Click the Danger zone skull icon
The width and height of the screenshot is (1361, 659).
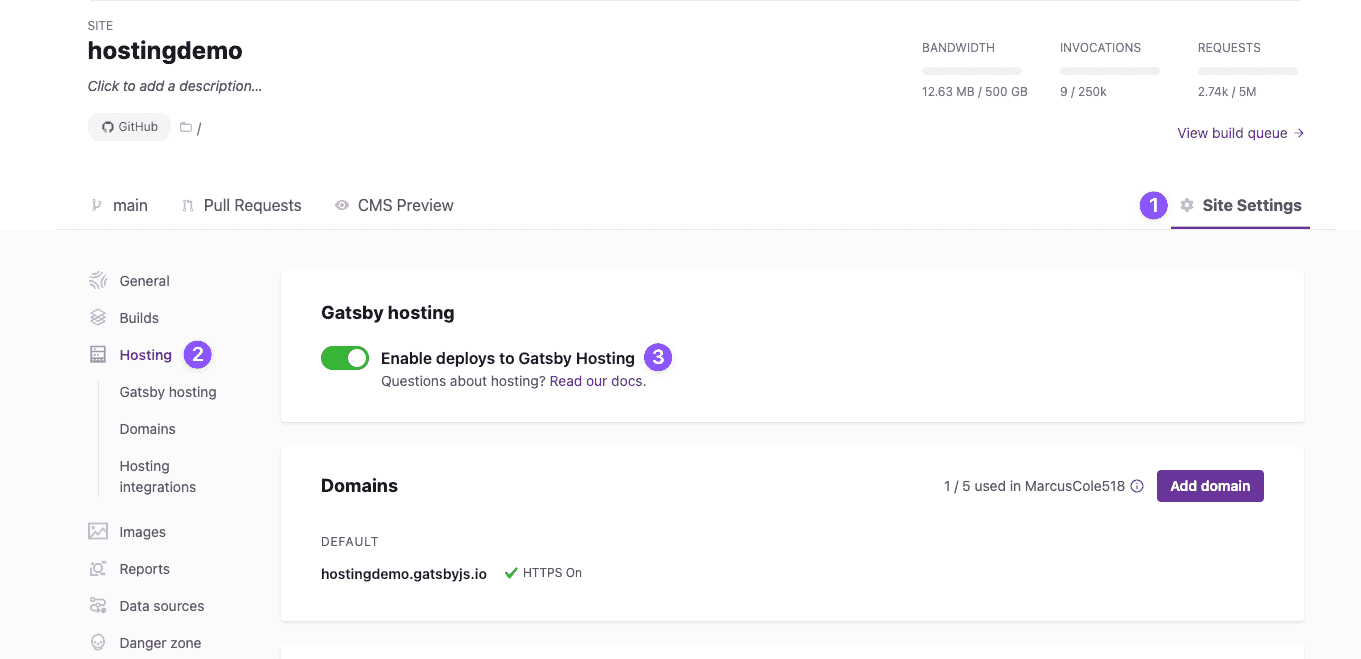[98, 643]
